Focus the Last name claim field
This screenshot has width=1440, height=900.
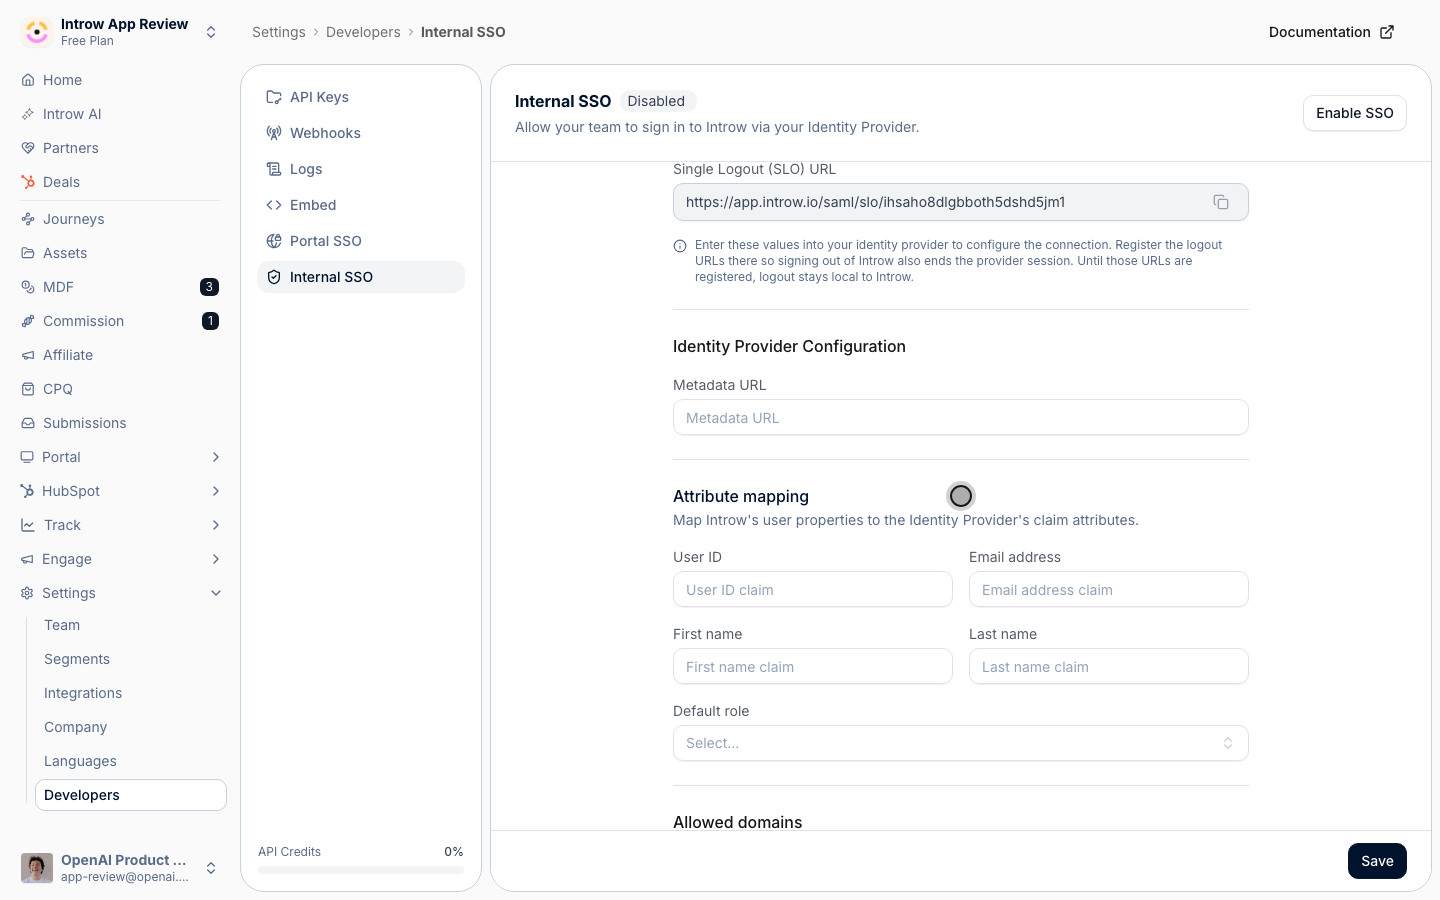point(1108,666)
